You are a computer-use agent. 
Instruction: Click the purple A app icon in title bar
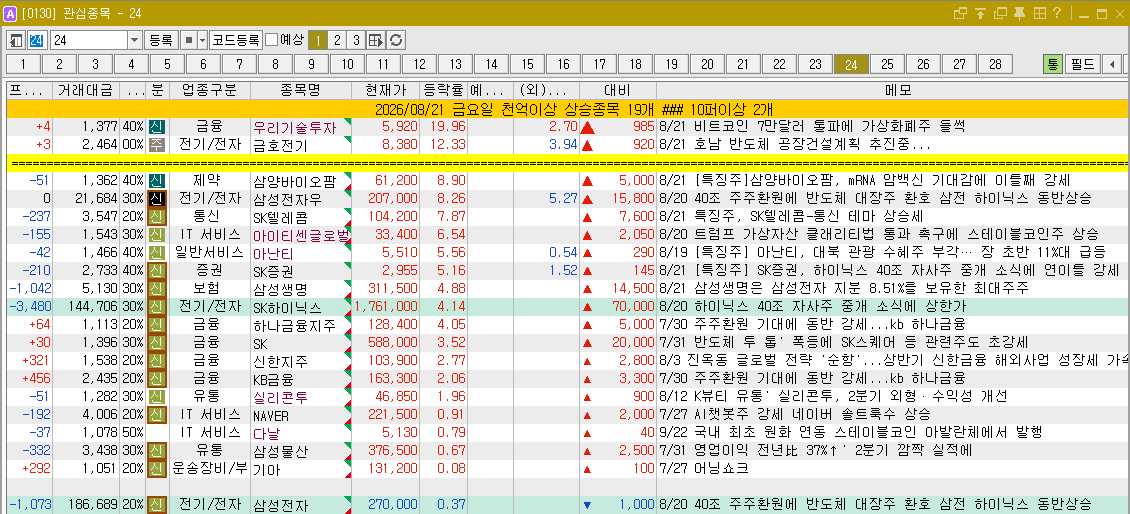pyautogui.click(x=10, y=13)
